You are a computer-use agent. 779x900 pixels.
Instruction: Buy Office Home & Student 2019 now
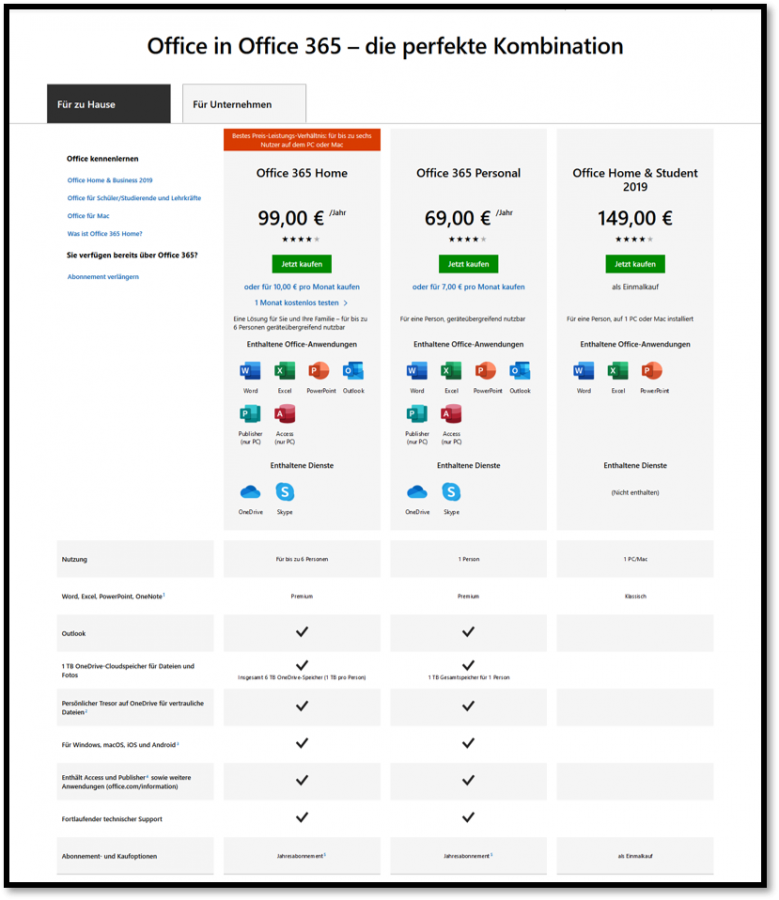tap(635, 264)
